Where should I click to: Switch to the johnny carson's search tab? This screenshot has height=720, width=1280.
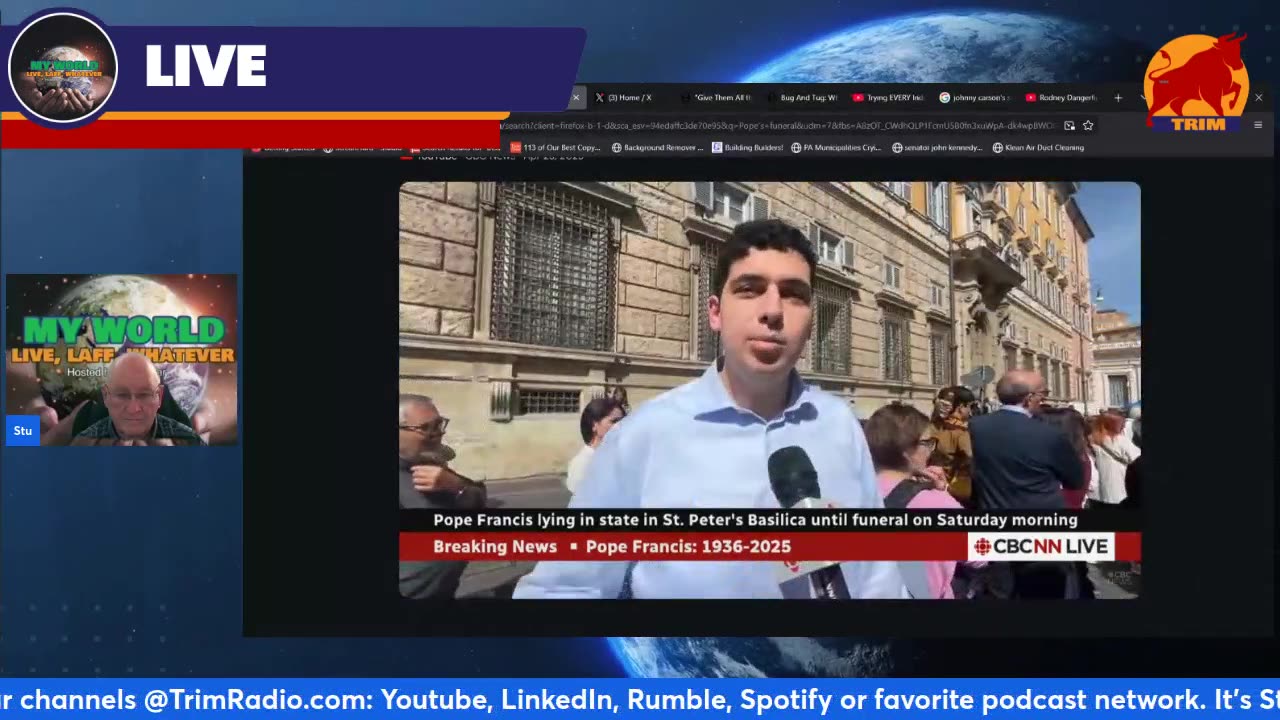click(x=975, y=98)
